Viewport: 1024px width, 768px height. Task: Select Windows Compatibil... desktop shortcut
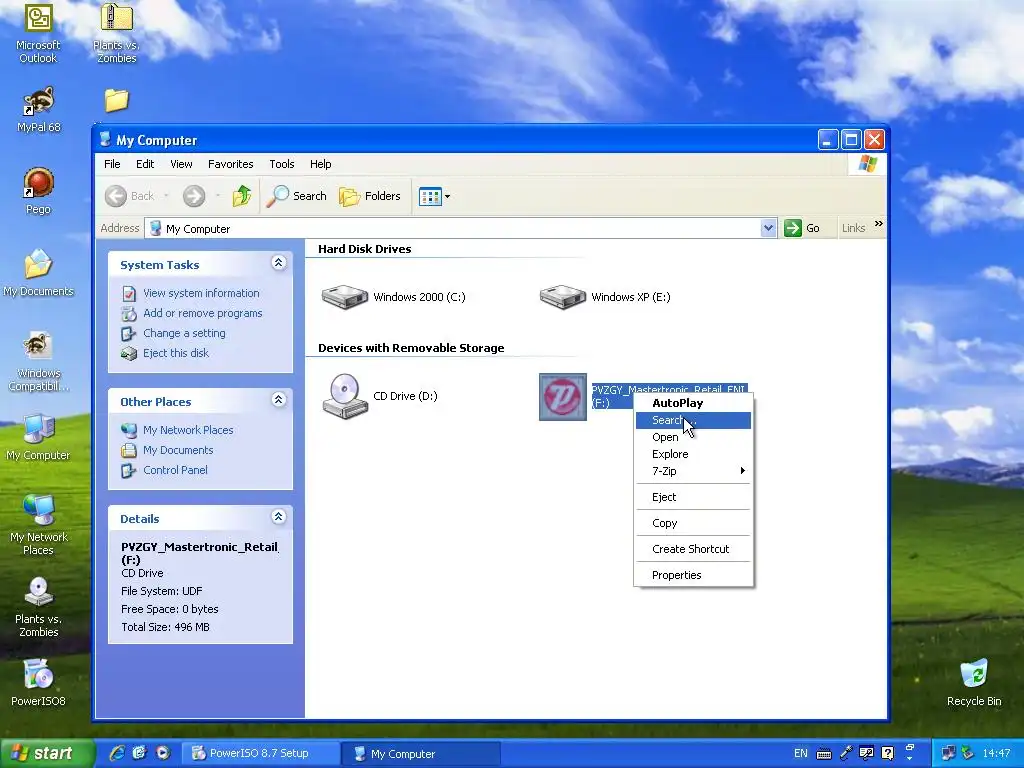pos(38,361)
